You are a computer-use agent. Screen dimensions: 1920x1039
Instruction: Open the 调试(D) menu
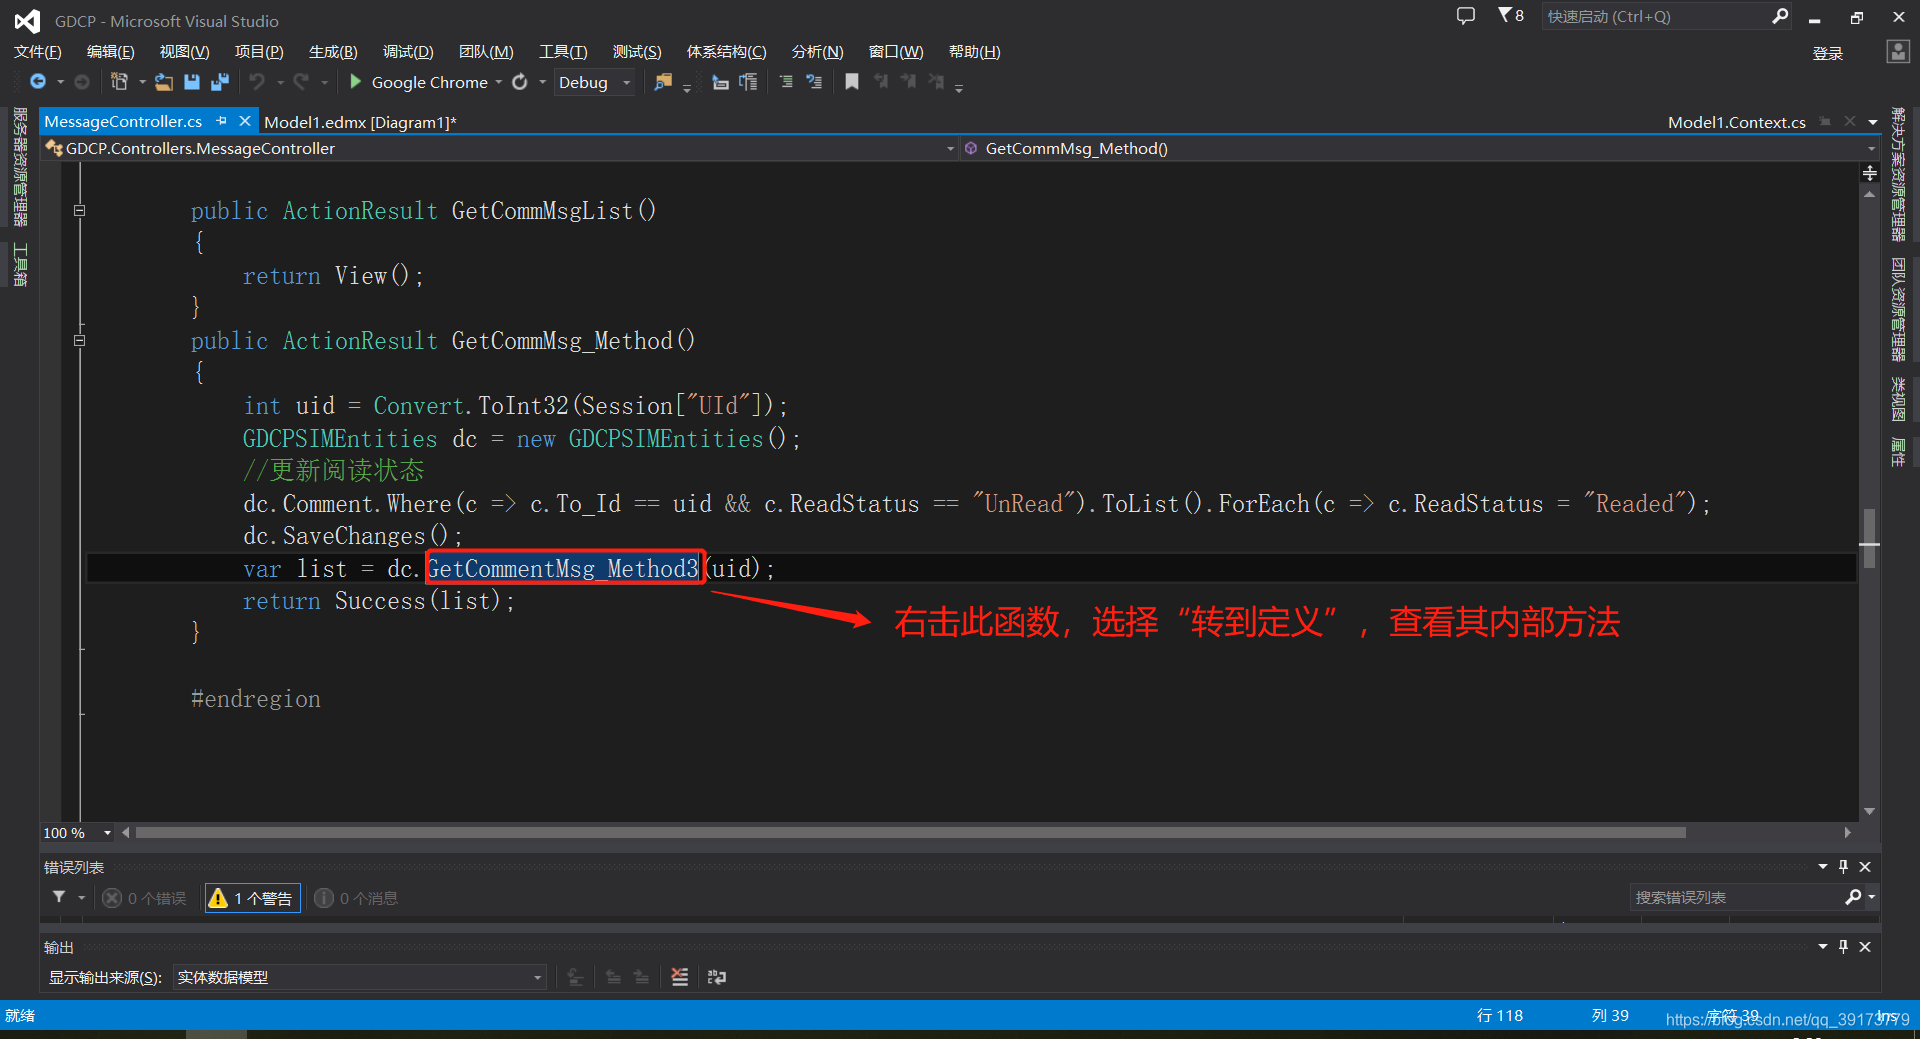[x=408, y=52]
